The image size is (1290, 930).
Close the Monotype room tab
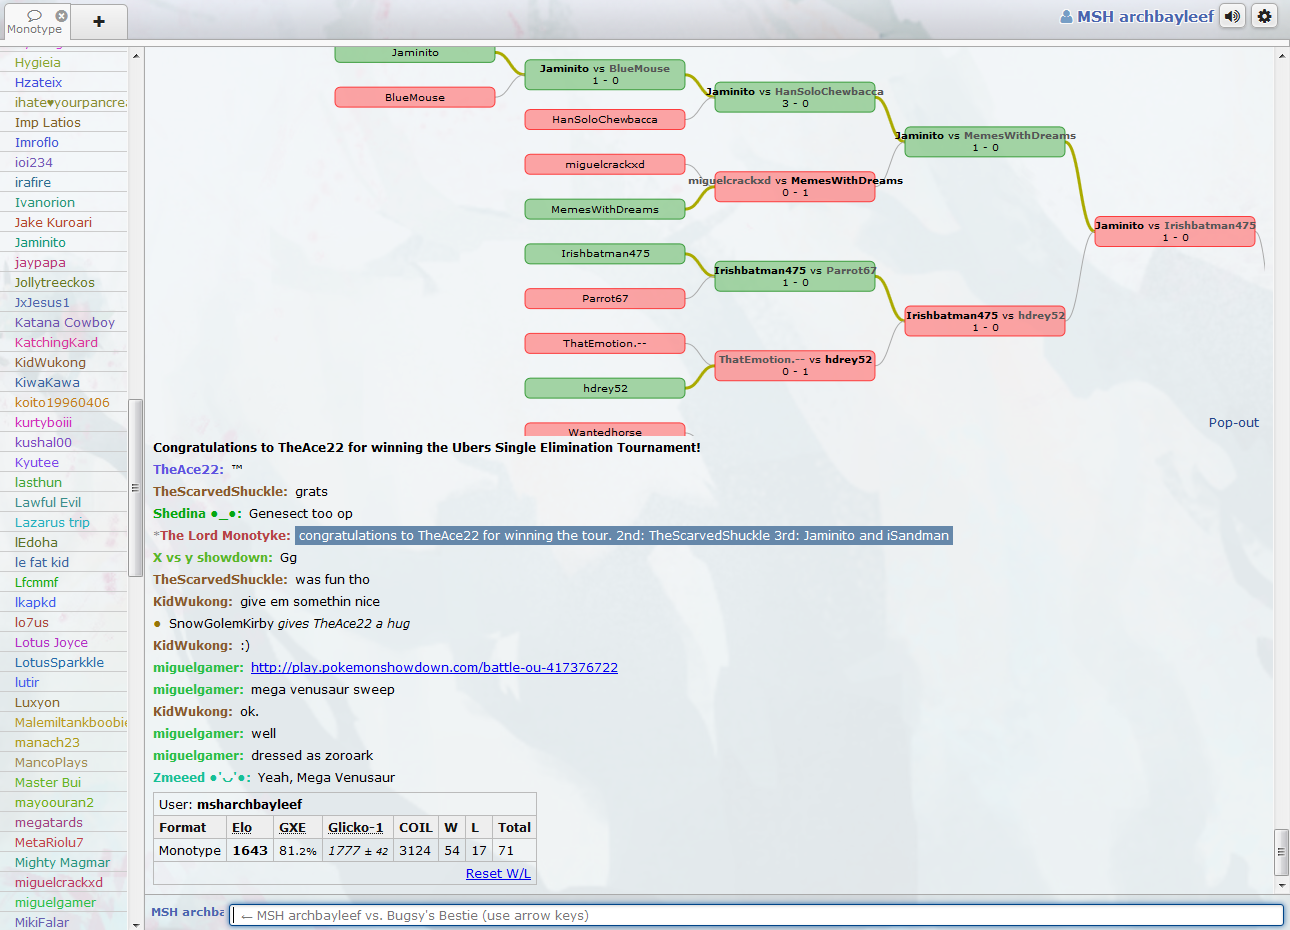click(x=61, y=15)
